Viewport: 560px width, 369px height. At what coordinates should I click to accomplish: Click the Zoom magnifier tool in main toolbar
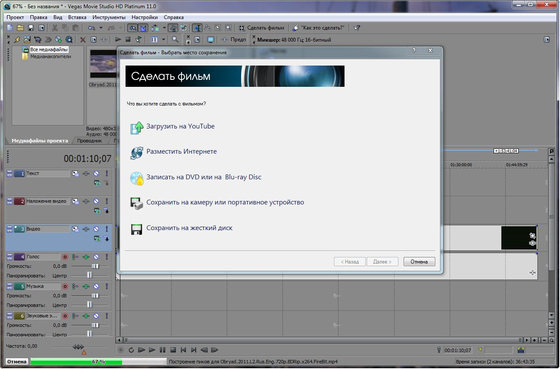[228, 28]
